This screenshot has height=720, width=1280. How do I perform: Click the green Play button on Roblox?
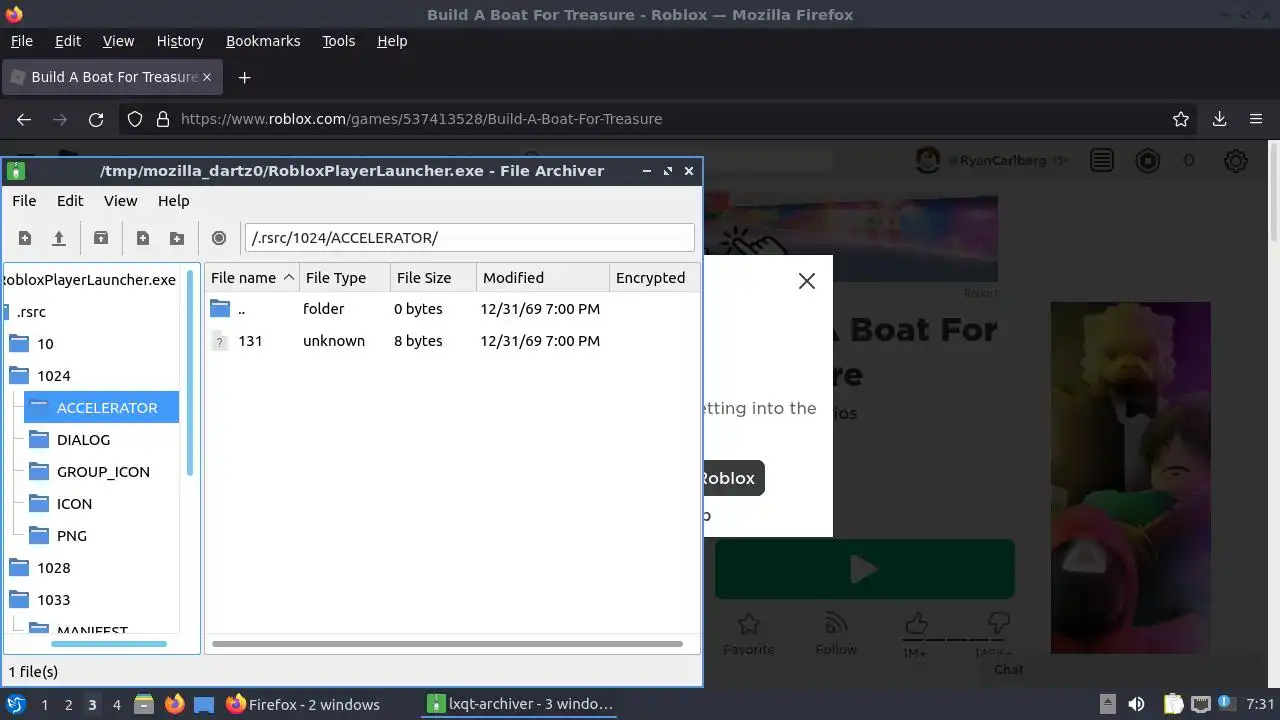pyautogui.click(x=864, y=569)
